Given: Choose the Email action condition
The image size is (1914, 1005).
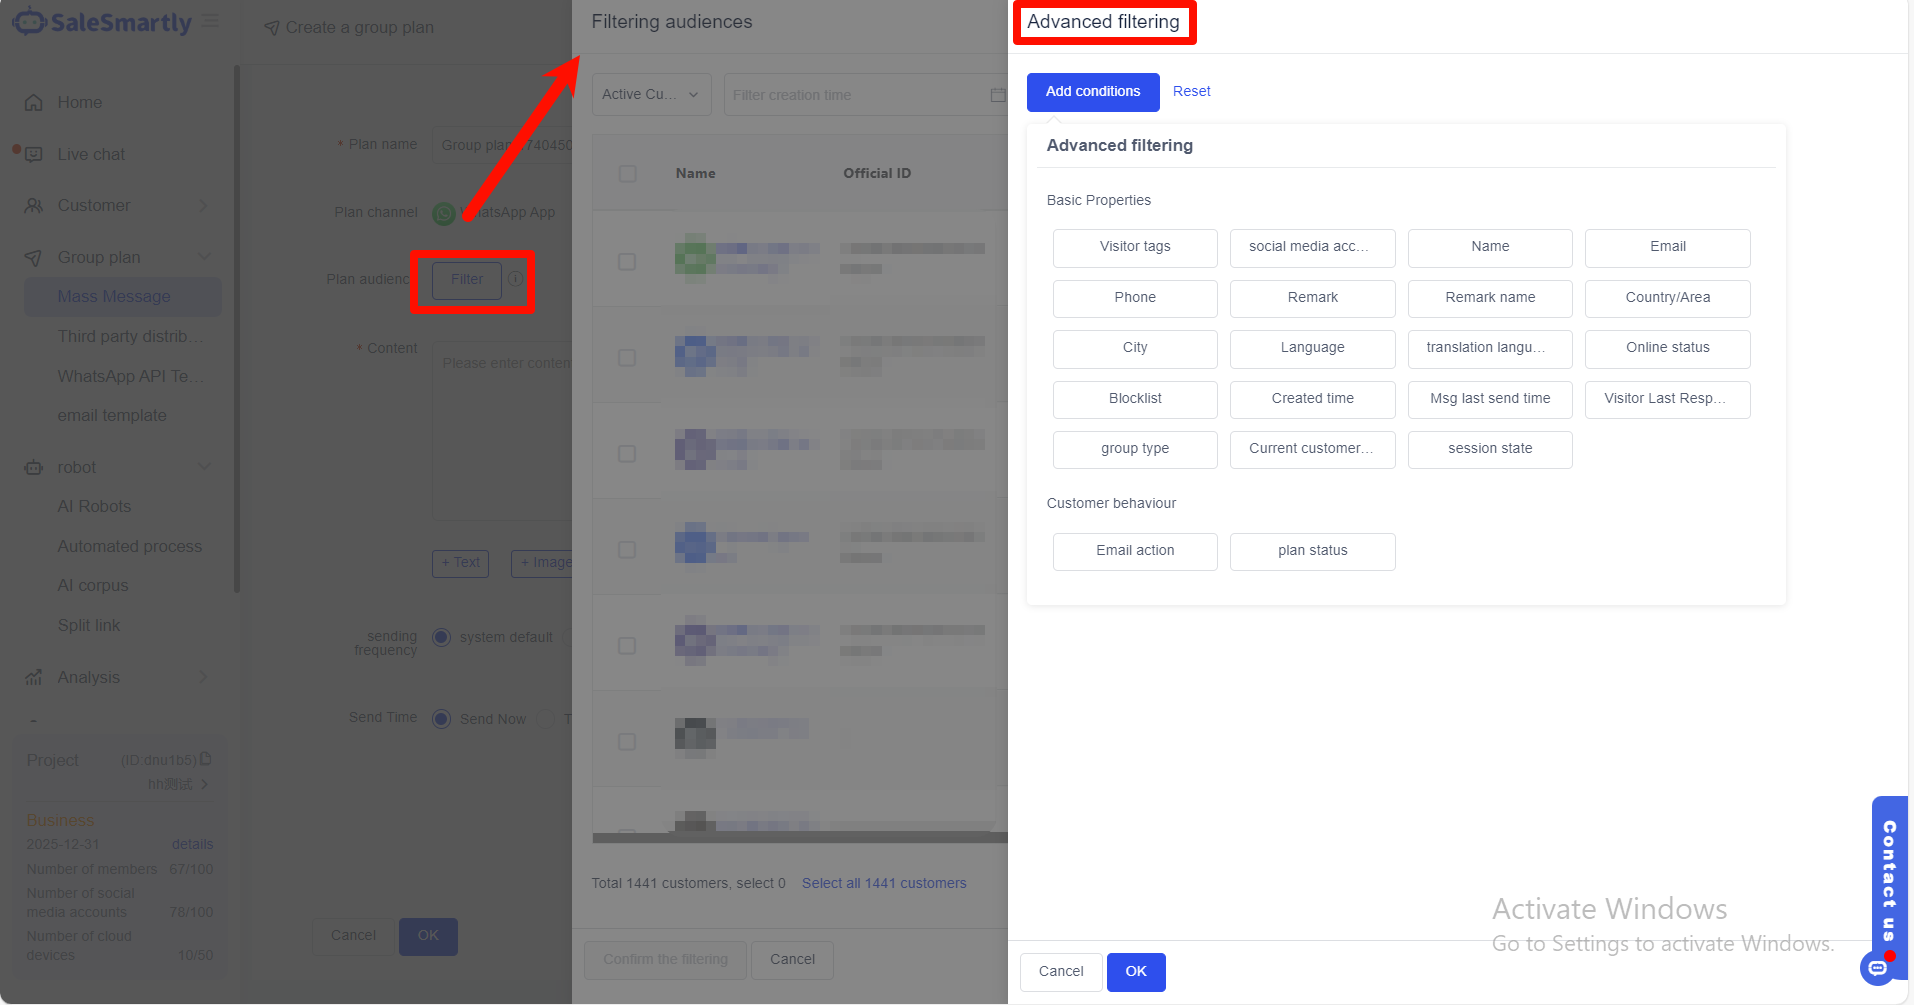Looking at the screenshot, I should 1135,552.
